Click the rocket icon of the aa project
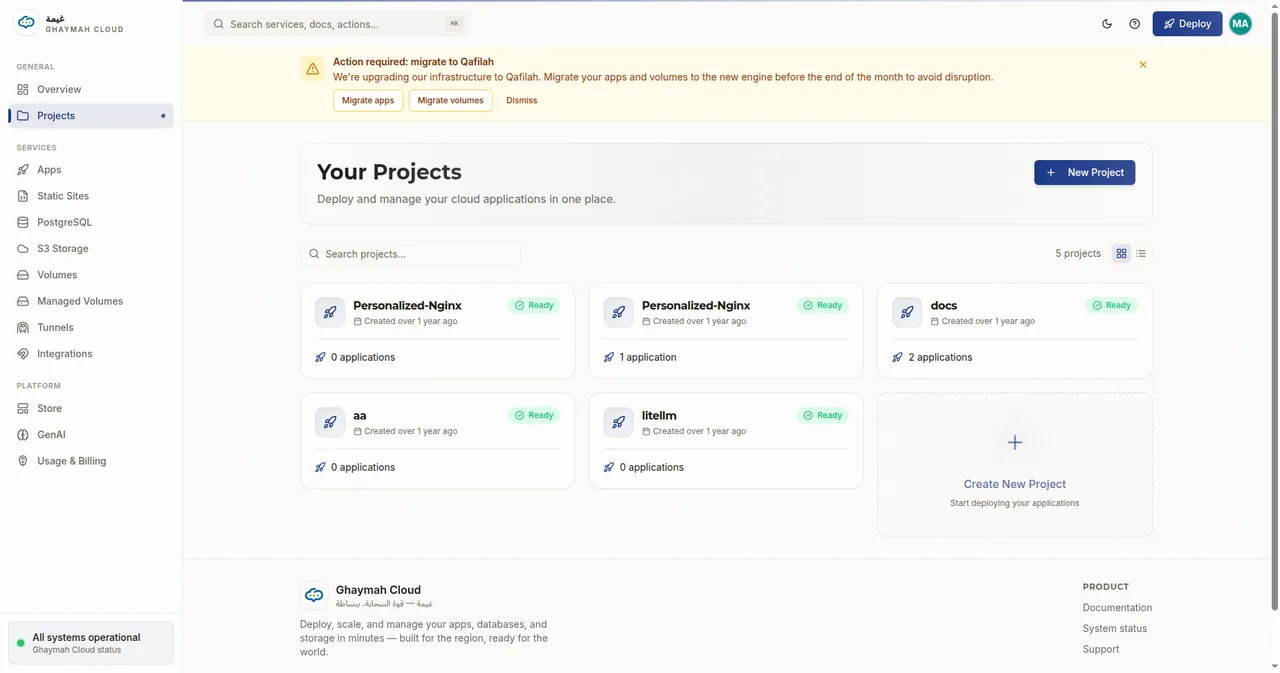This screenshot has height=673, width=1280. [x=330, y=422]
